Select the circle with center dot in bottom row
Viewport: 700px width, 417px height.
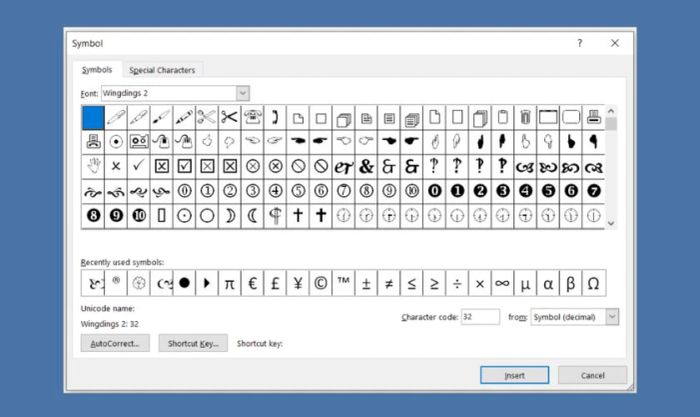click(184, 216)
